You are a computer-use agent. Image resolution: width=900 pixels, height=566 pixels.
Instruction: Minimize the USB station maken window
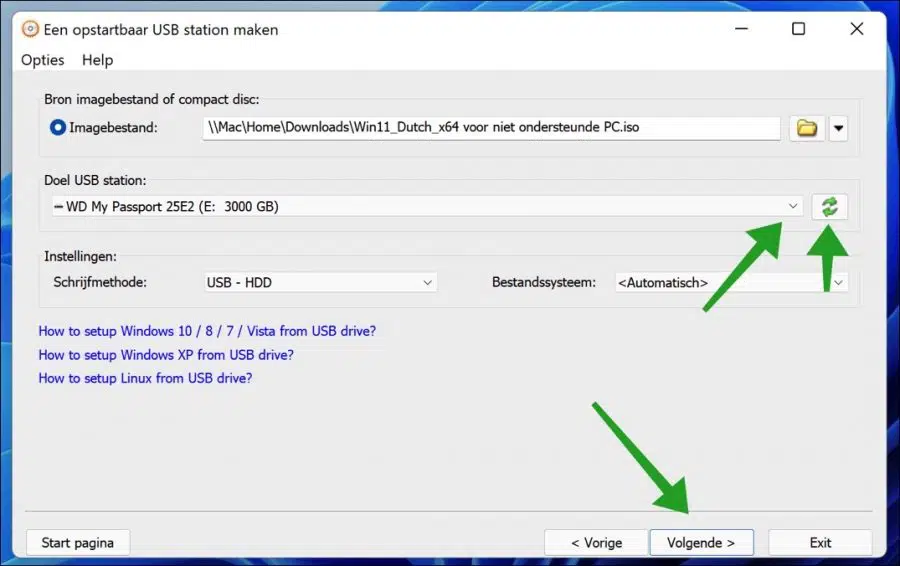click(742, 29)
